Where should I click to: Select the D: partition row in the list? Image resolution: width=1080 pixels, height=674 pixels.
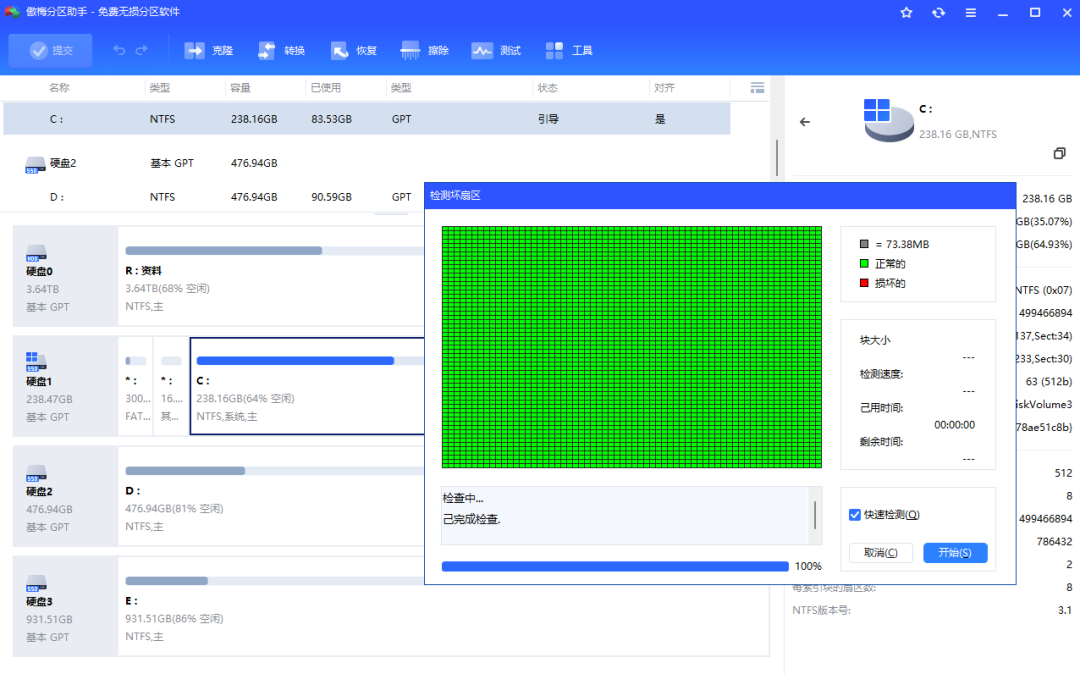(x=200, y=197)
